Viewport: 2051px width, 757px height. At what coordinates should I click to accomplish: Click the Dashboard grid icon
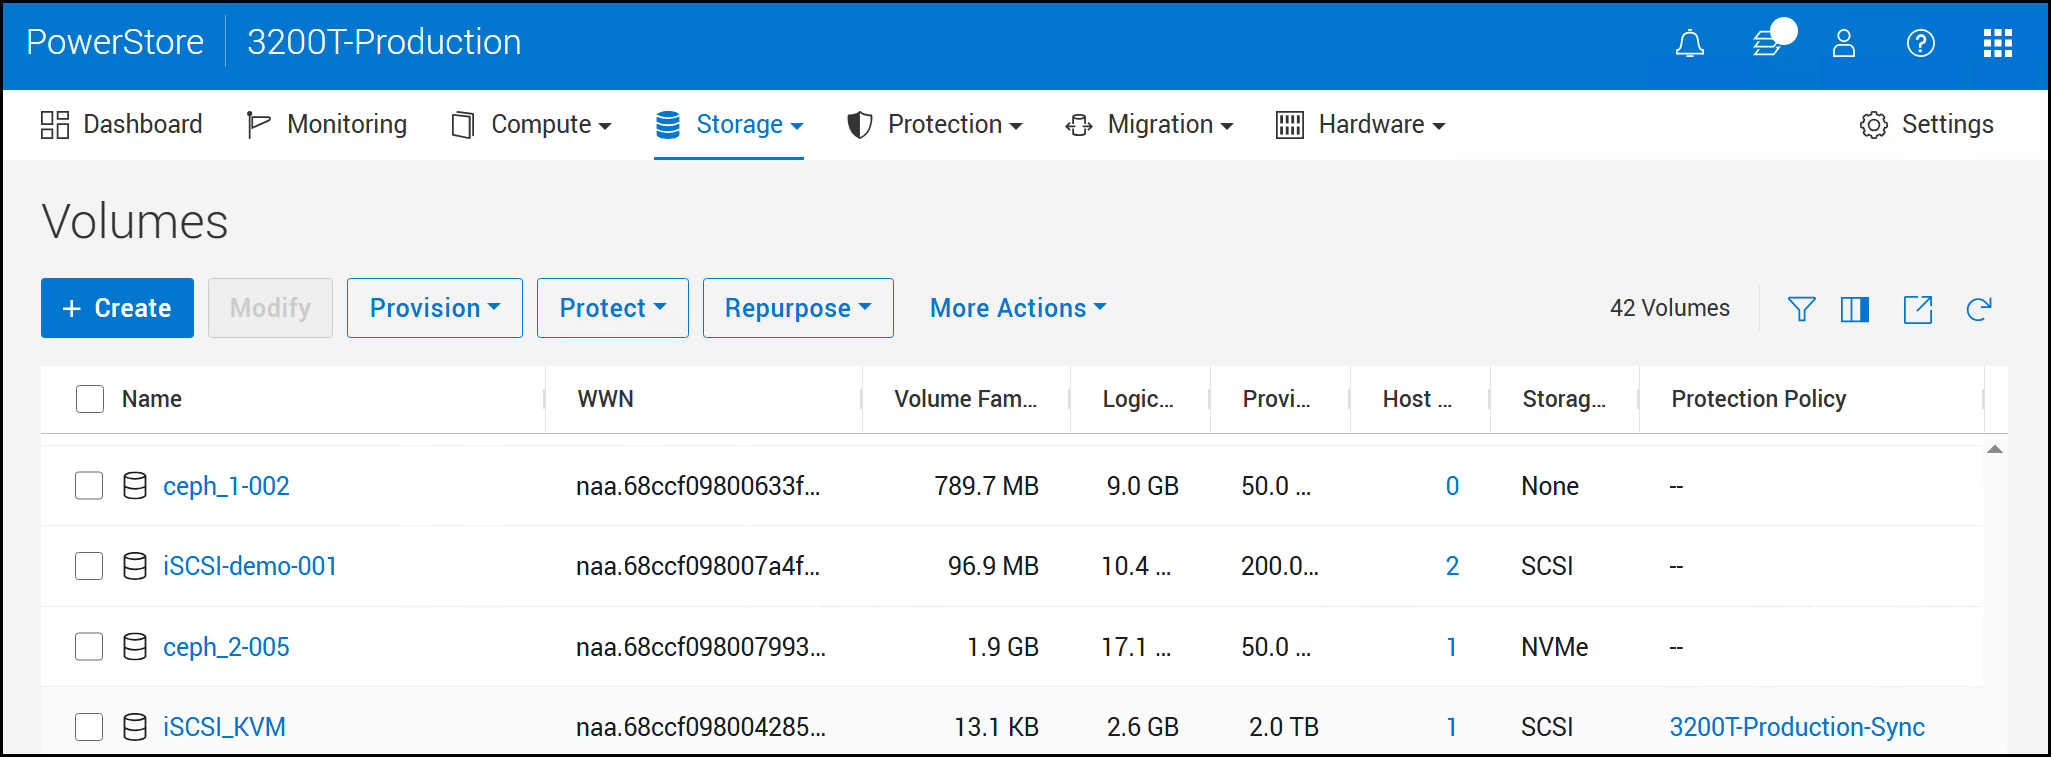pyautogui.click(x=55, y=125)
